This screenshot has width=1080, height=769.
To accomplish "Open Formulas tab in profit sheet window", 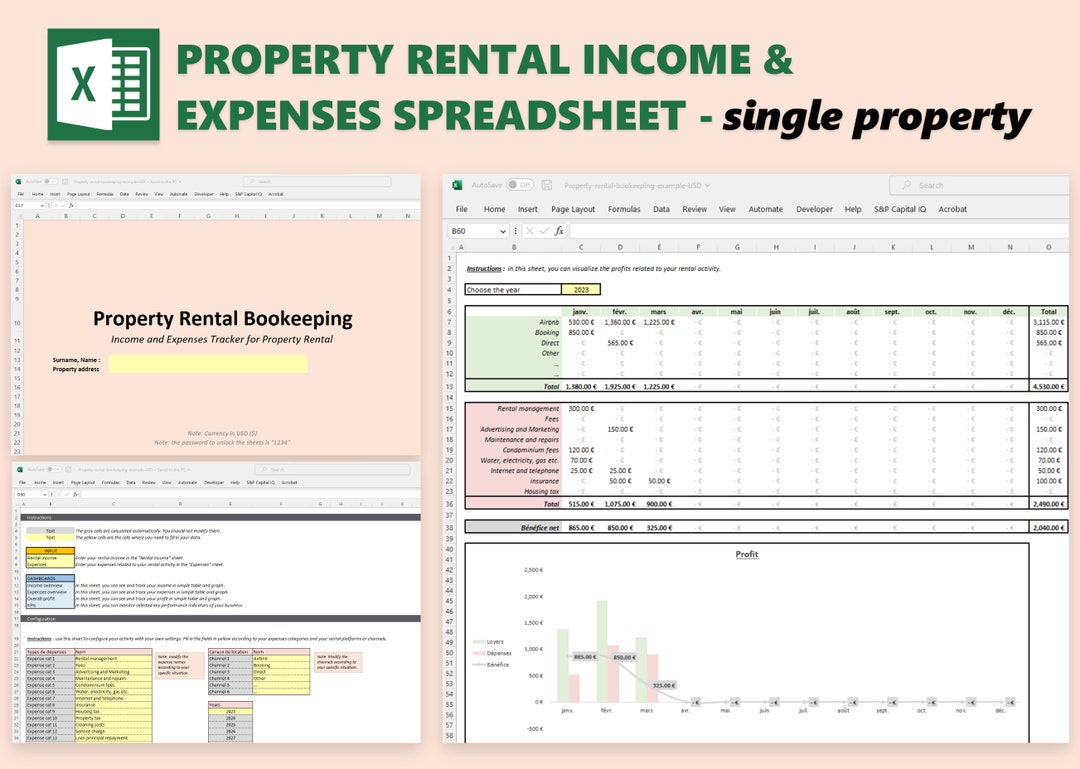I will pyautogui.click(x=624, y=209).
